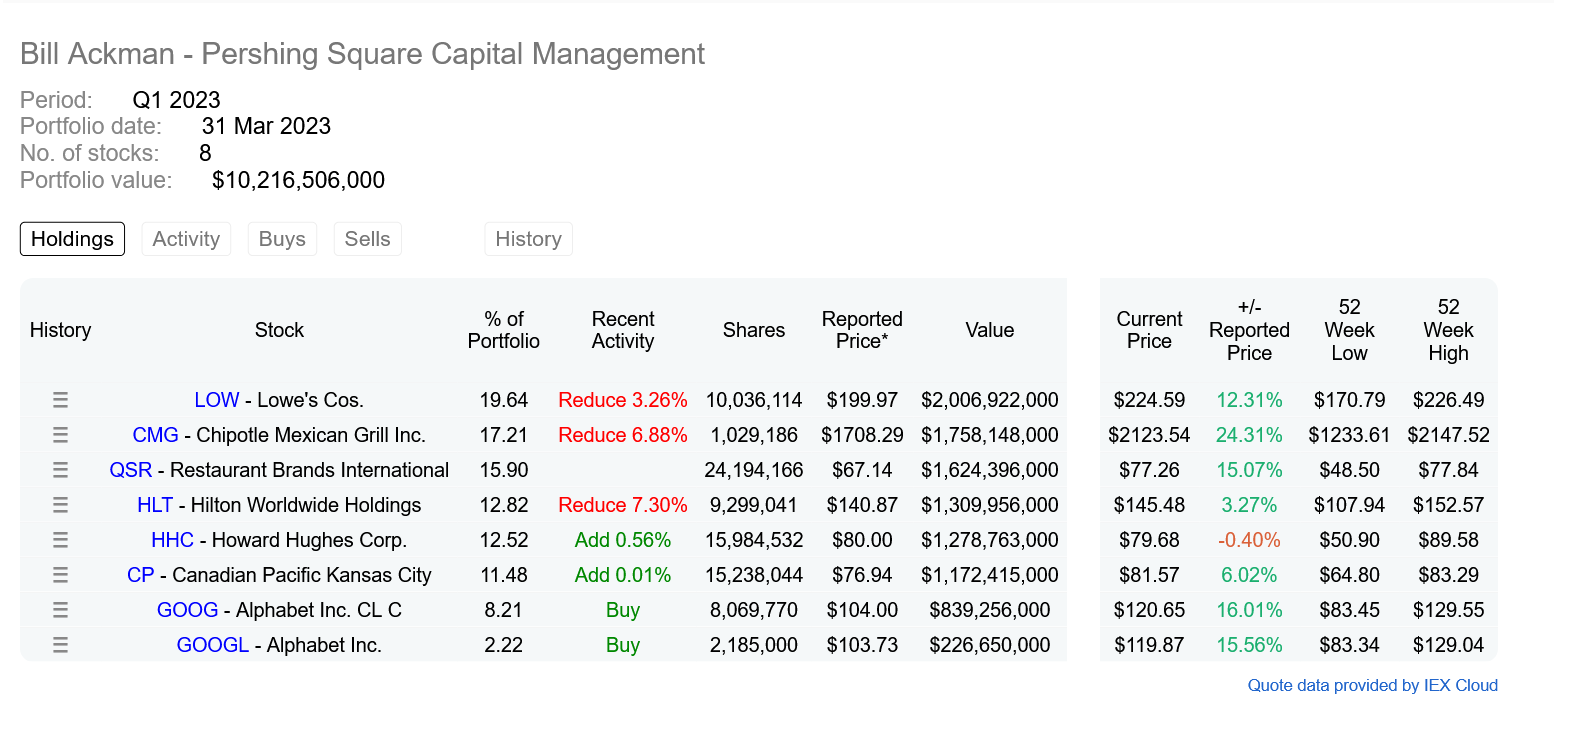
Task: Open history icon for Chipotle Mexican Grill row
Action: click(x=60, y=435)
